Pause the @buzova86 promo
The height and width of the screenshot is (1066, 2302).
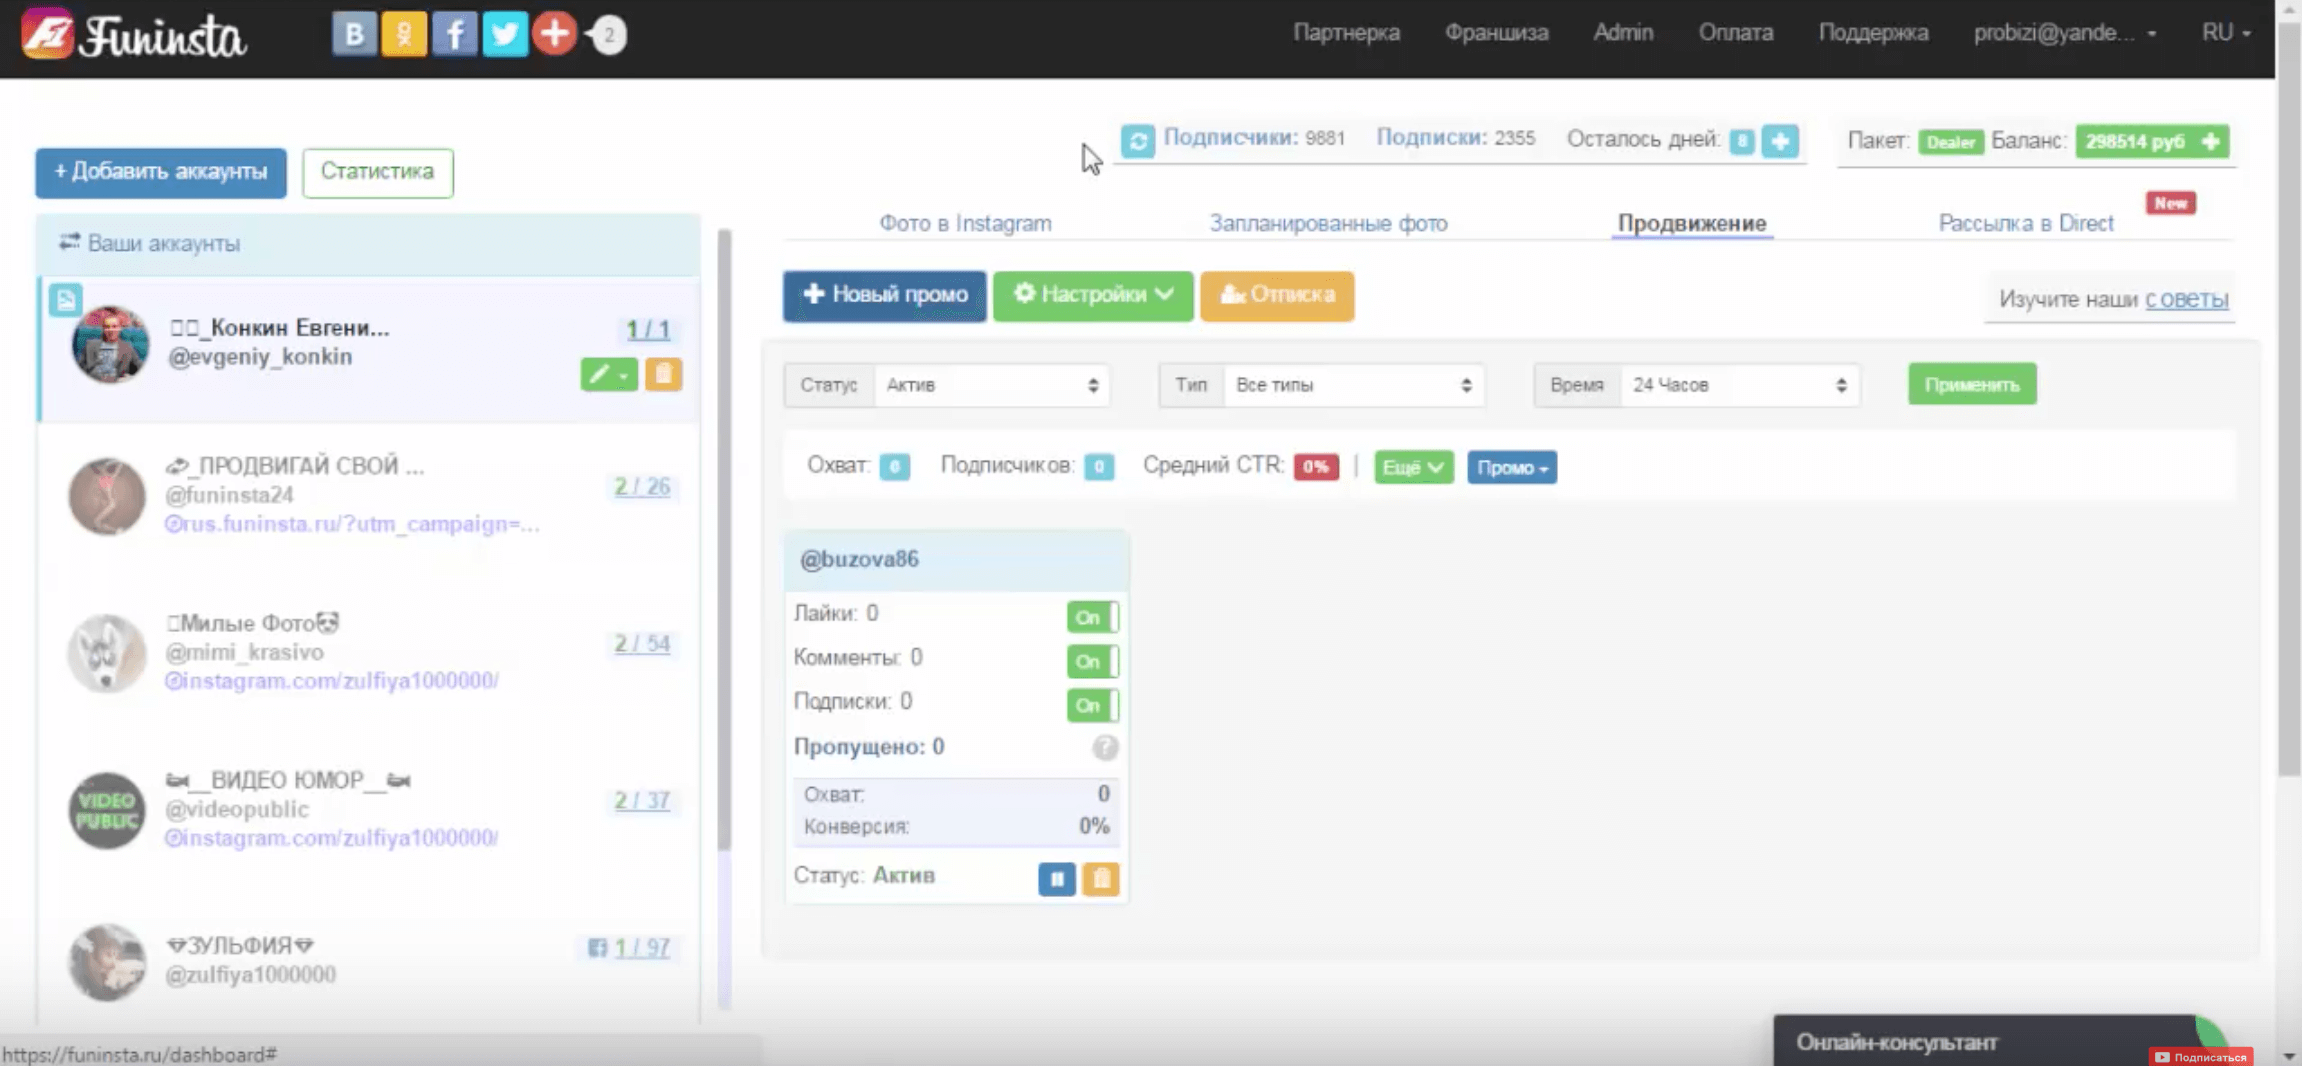[1056, 878]
